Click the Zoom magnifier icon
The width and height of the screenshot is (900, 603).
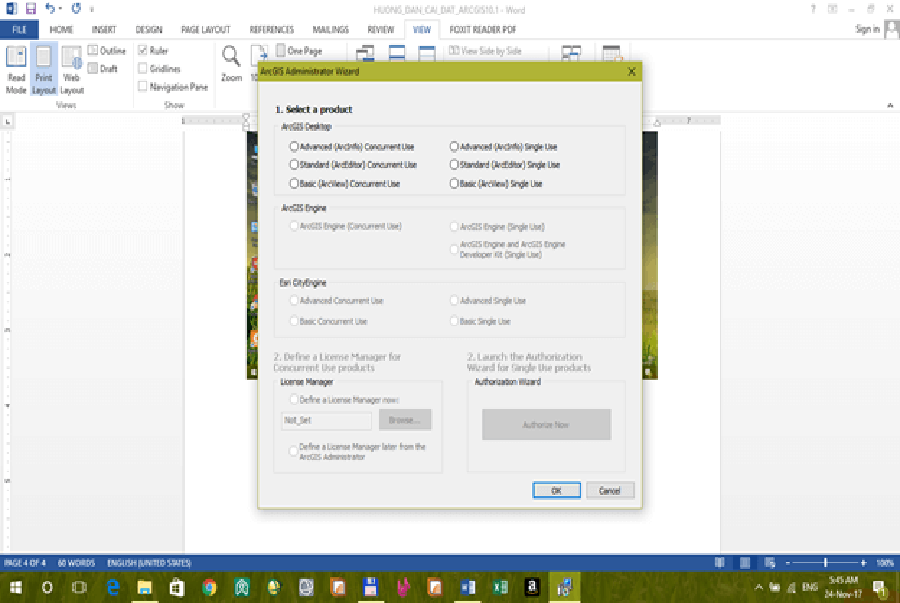click(231, 62)
